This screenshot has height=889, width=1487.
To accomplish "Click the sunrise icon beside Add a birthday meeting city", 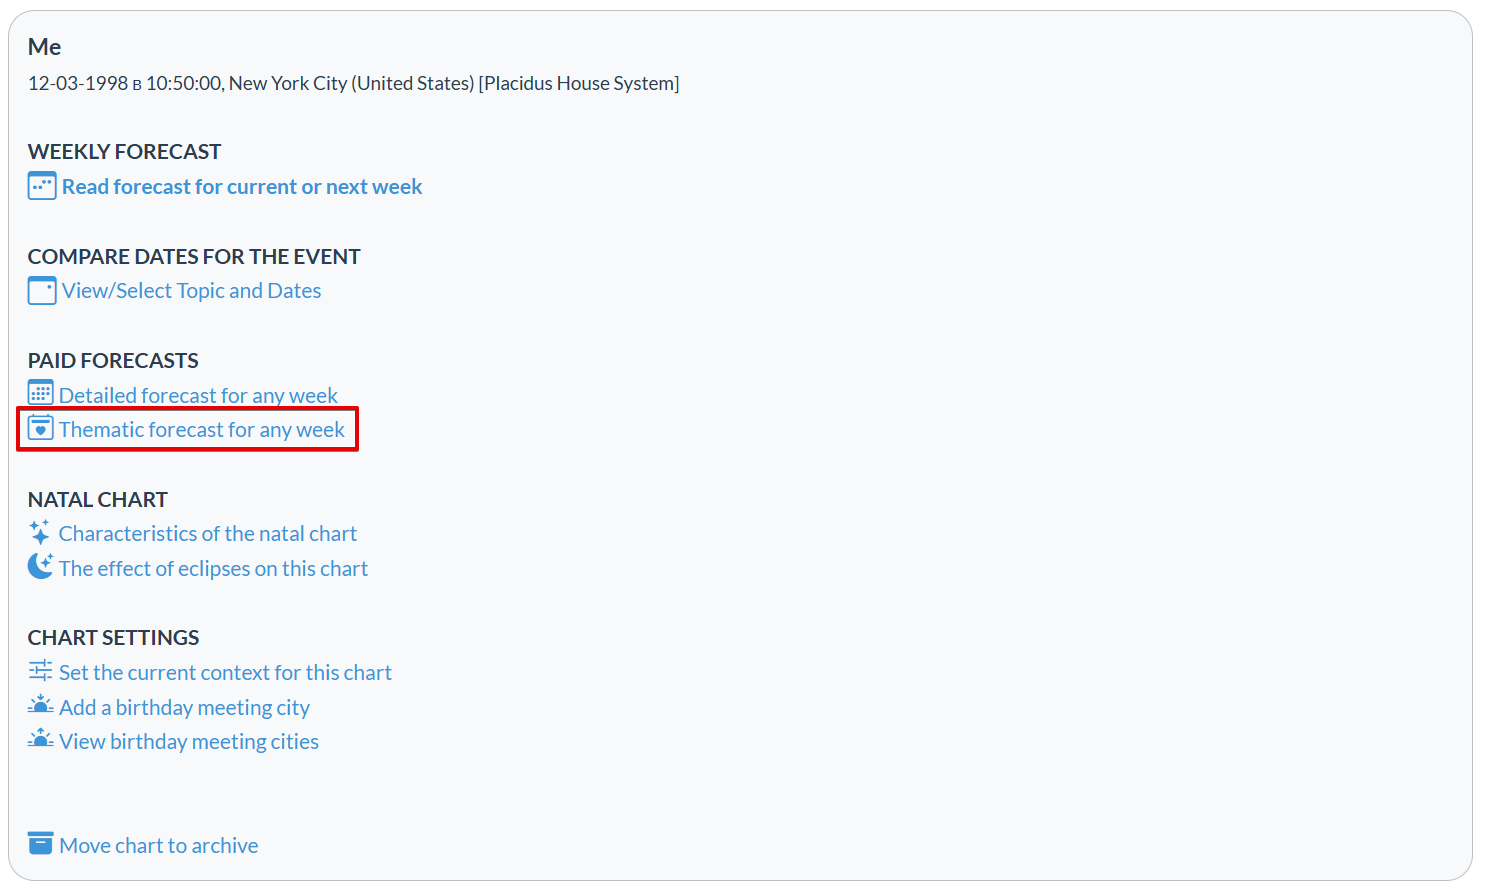I will coord(40,705).
